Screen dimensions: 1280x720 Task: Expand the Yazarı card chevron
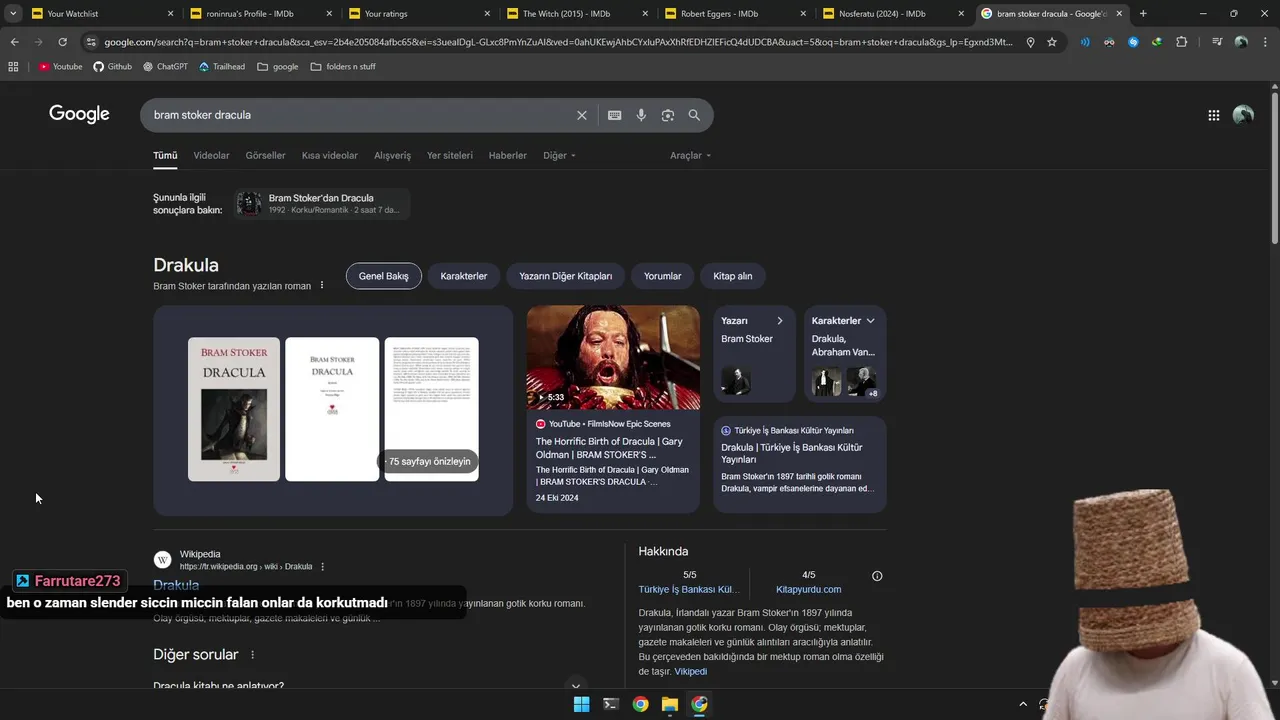coord(780,321)
